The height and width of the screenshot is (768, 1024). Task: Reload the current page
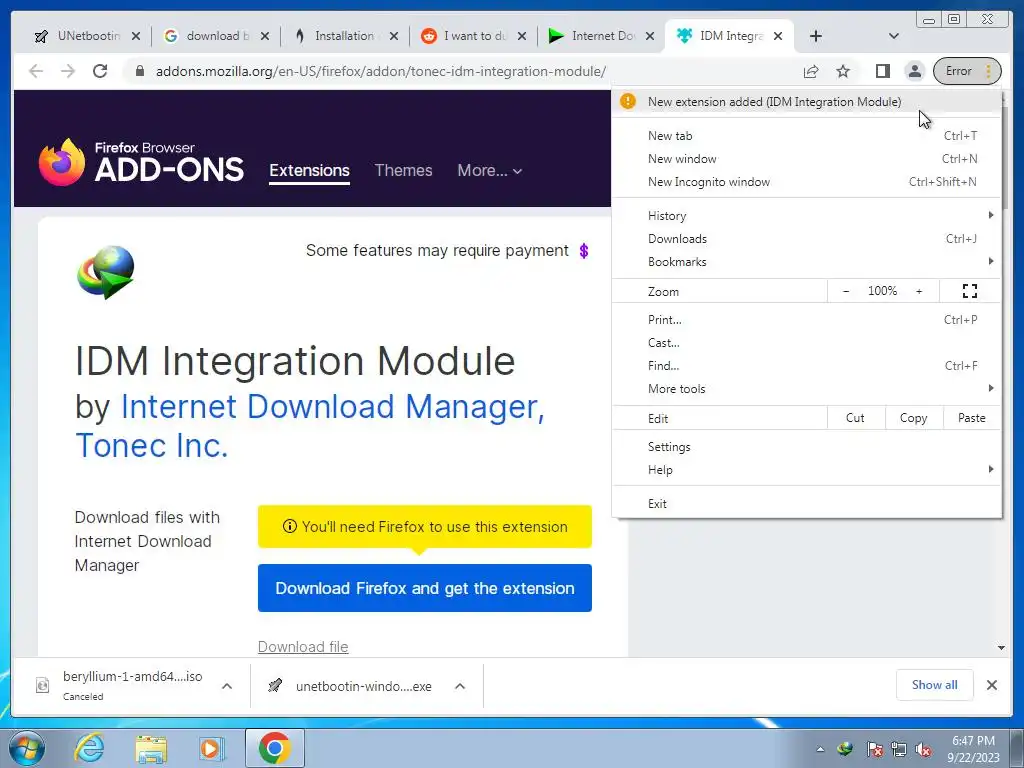pyautogui.click(x=100, y=71)
